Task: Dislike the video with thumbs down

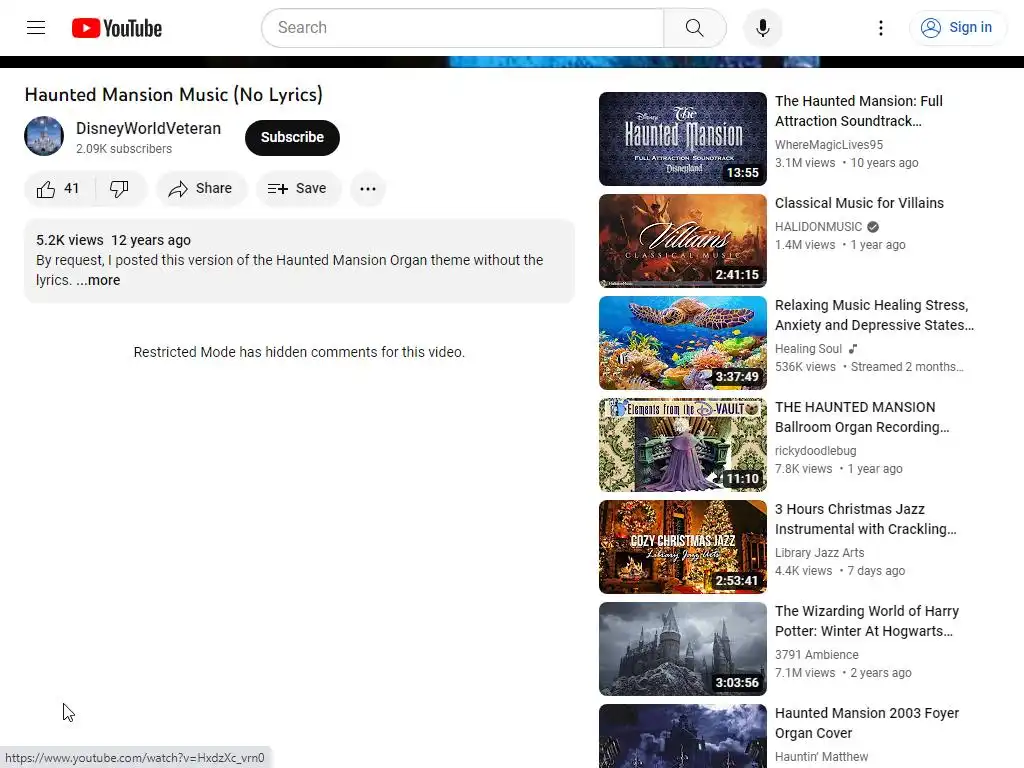Action: pos(120,189)
